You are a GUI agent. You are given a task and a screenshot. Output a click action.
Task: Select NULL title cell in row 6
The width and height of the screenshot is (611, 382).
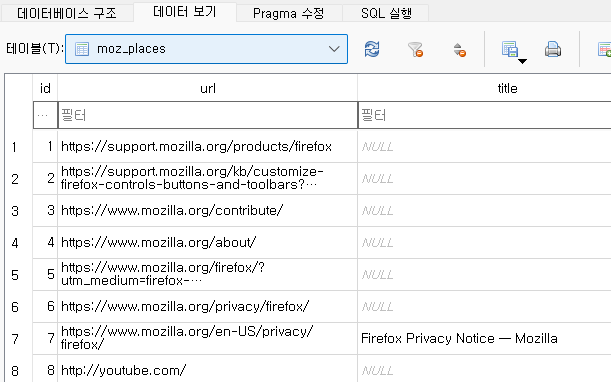[484, 307]
